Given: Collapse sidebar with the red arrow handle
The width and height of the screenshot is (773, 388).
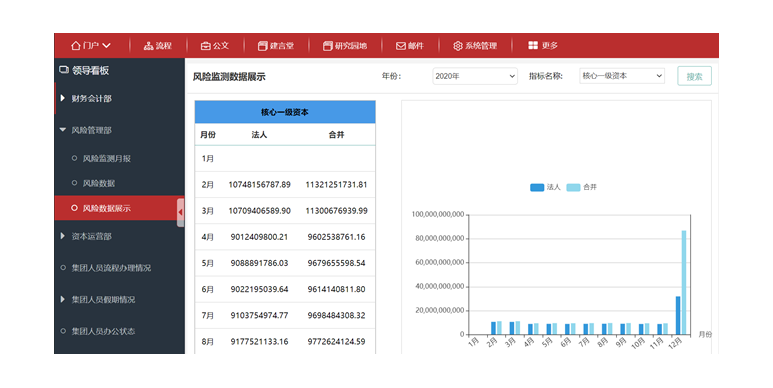Looking at the screenshot, I should [x=180, y=212].
